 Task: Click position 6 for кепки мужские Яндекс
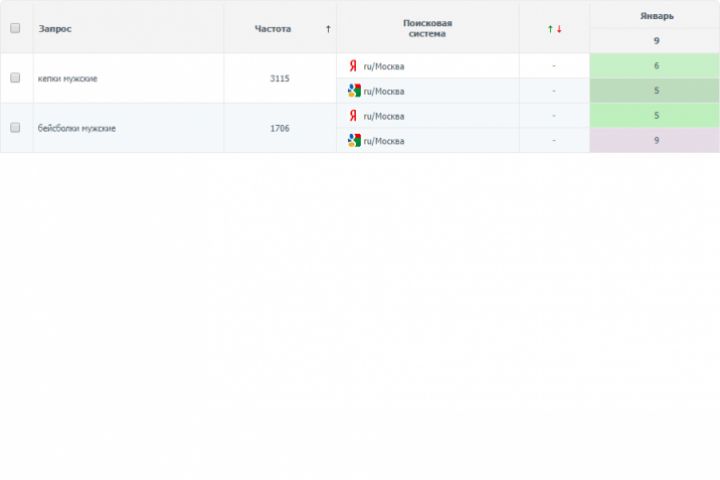(x=655, y=66)
